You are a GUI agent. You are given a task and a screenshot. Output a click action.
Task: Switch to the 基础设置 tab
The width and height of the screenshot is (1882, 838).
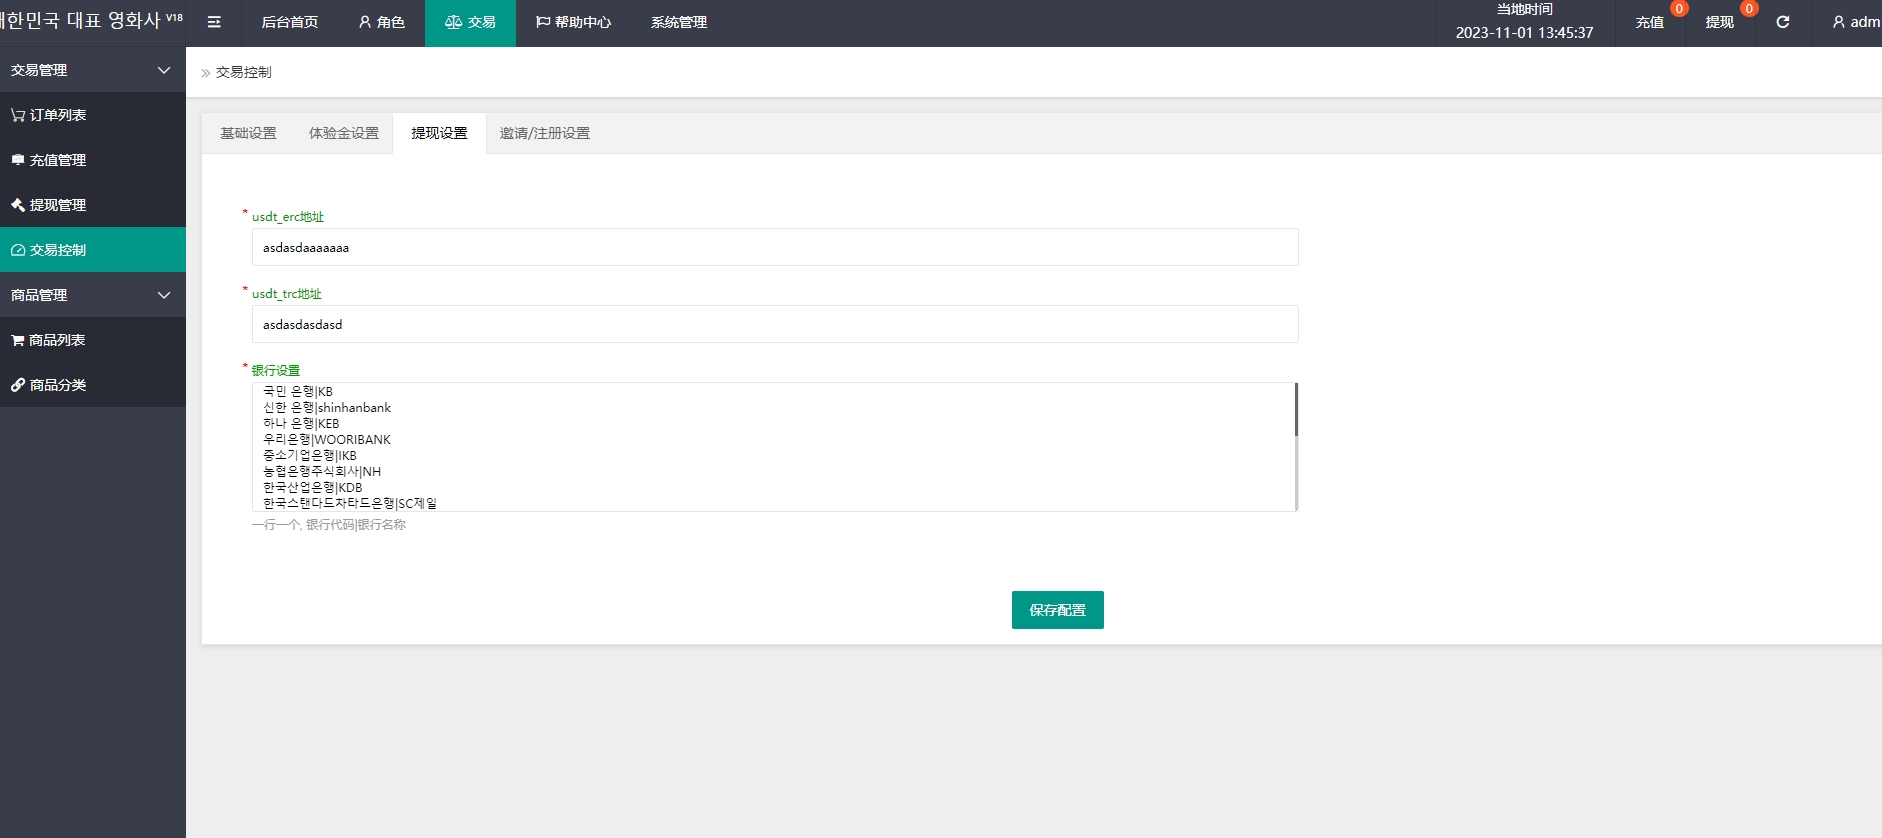[248, 133]
